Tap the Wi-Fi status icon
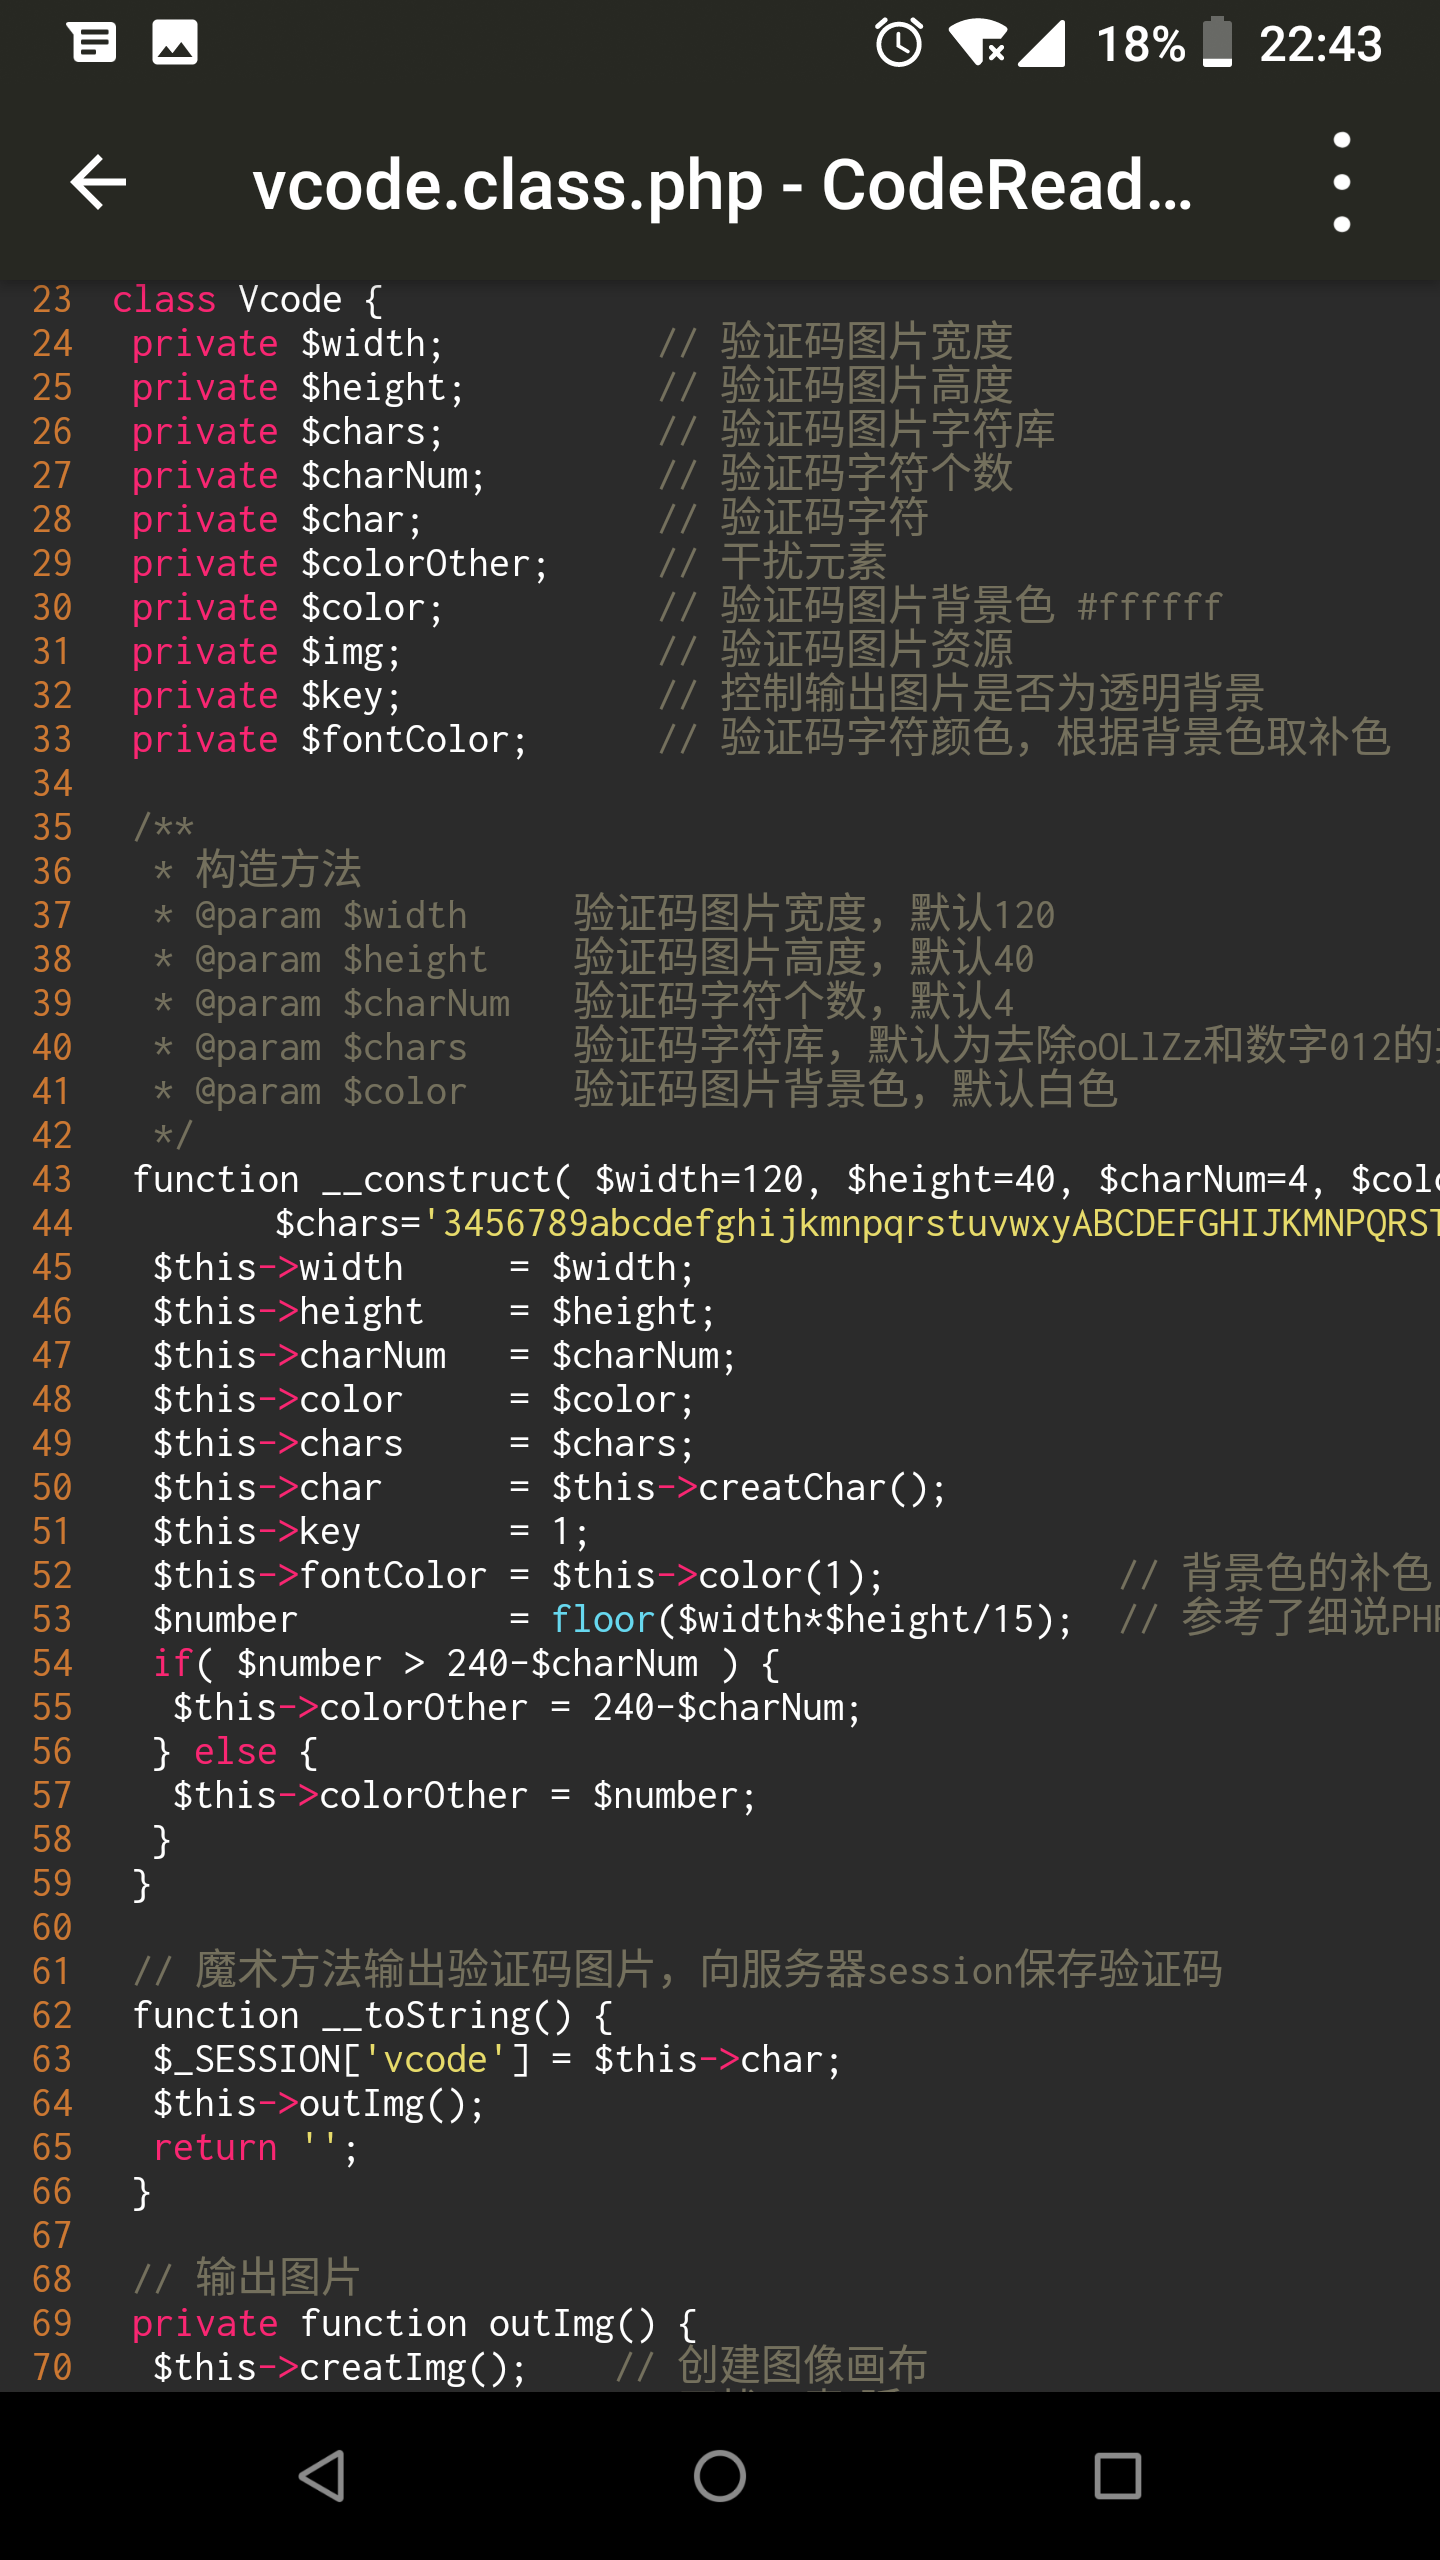The width and height of the screenshot is (1440, 2560). pos(977,43)
